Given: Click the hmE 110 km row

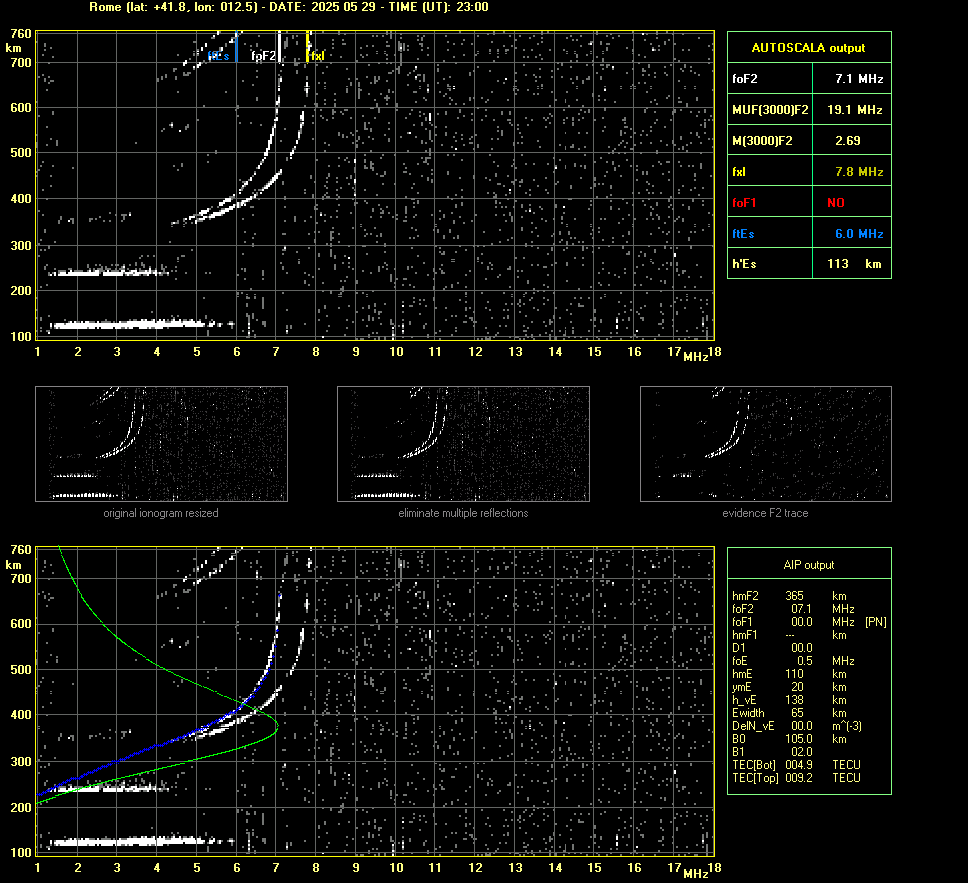Looking at the screenshot, I should tap(789, 674).
